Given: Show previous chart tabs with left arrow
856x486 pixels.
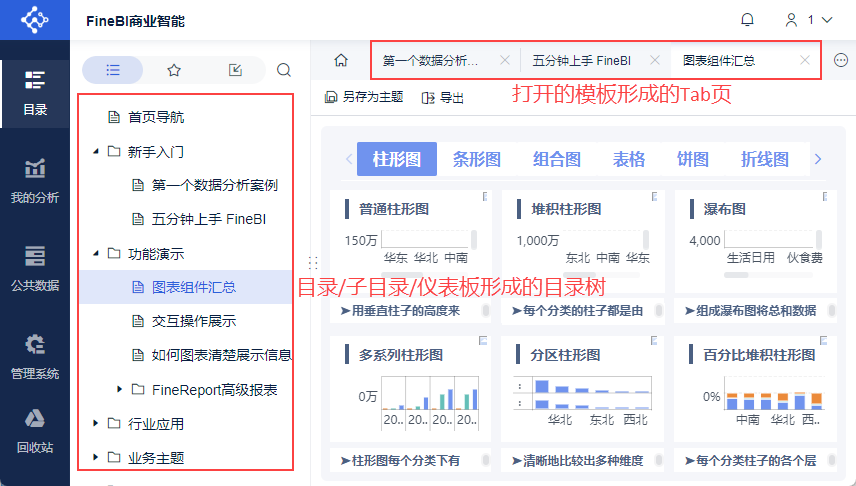Looking at the screenshot, I should (x=349, y=159).
